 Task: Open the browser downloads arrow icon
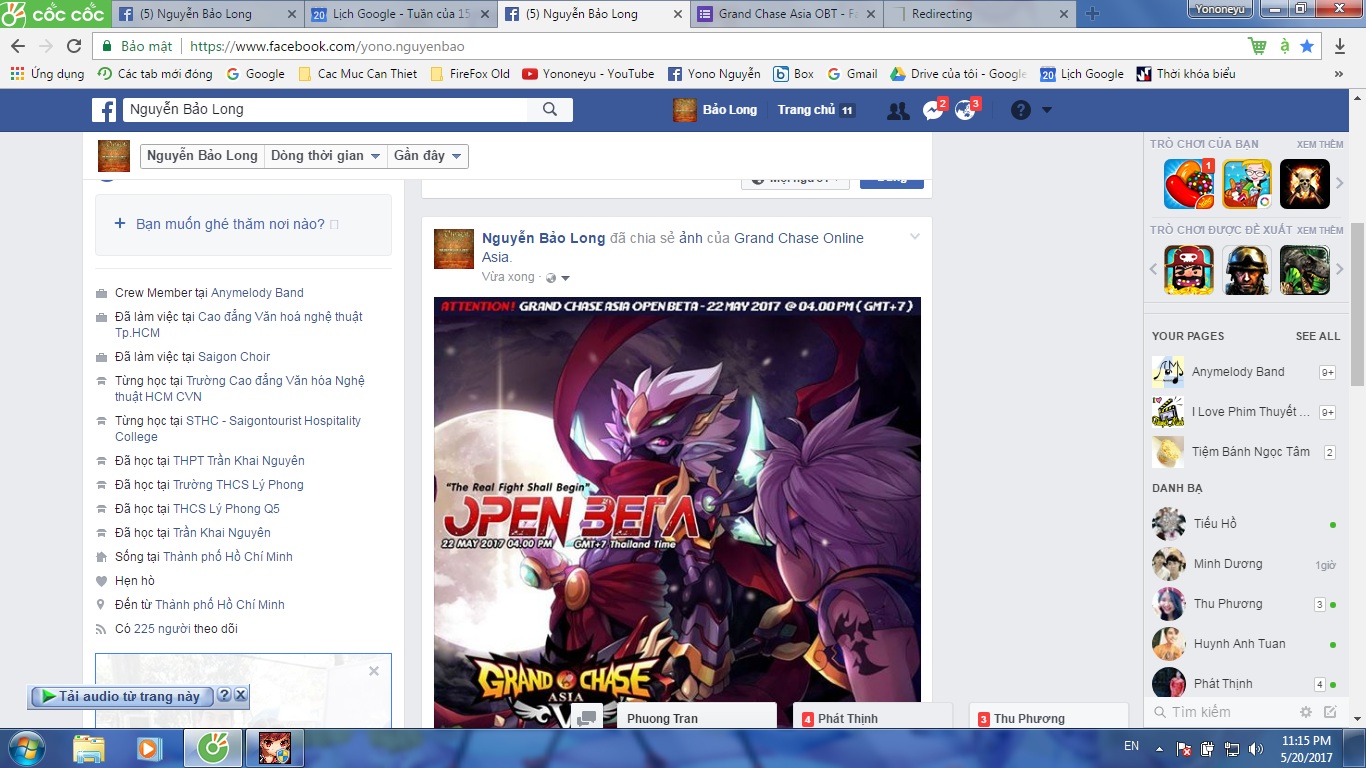[x=1340, y=46]
